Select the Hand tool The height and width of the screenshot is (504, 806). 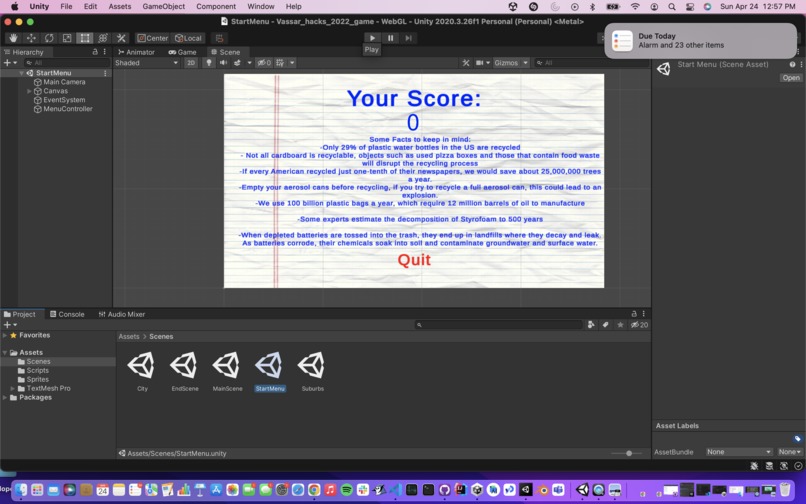click(x=13, y=38)
